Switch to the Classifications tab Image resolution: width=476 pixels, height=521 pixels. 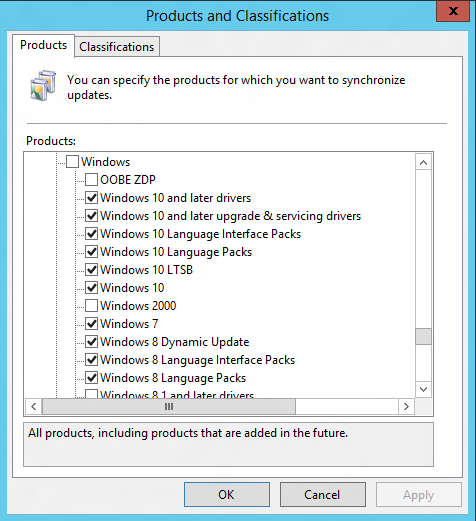pyautogui.click(x=117, y=47)
